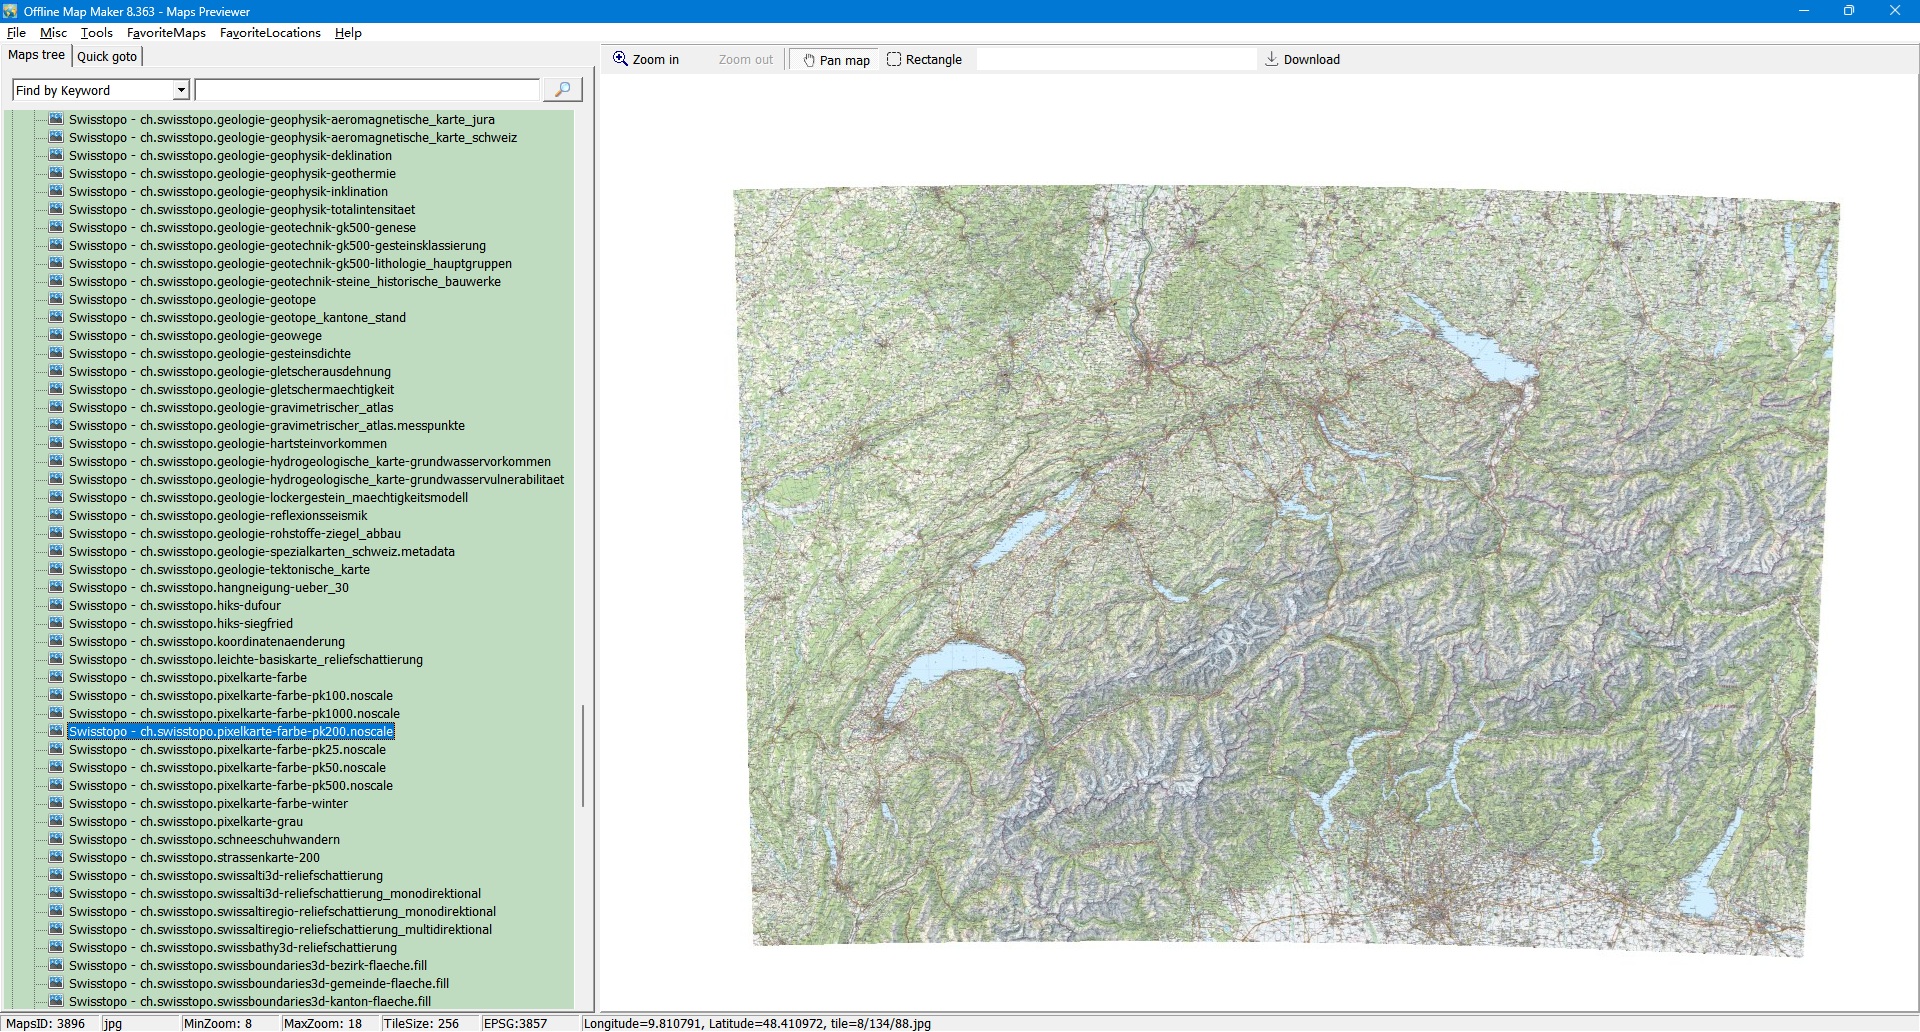Screen dimensions: 1920x1032
Task: Activate the Zoom in tool
Action: point(646,60)
